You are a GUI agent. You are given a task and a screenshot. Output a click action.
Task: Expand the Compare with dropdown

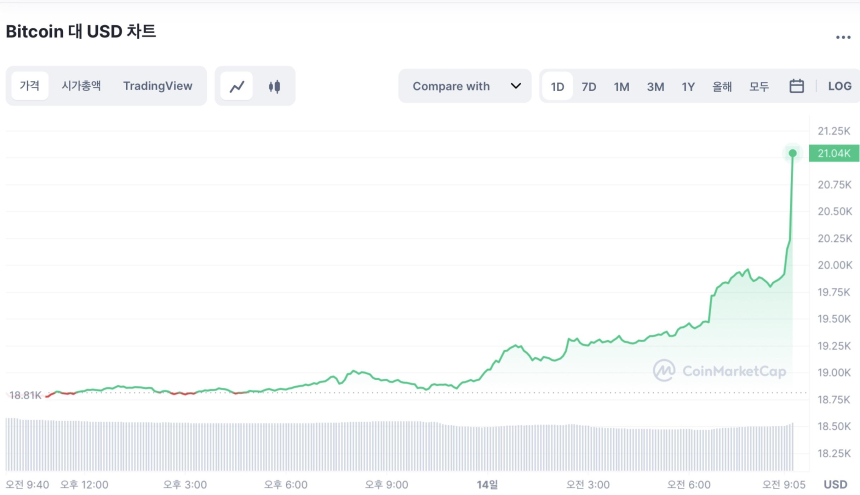(x=465, y=86)
